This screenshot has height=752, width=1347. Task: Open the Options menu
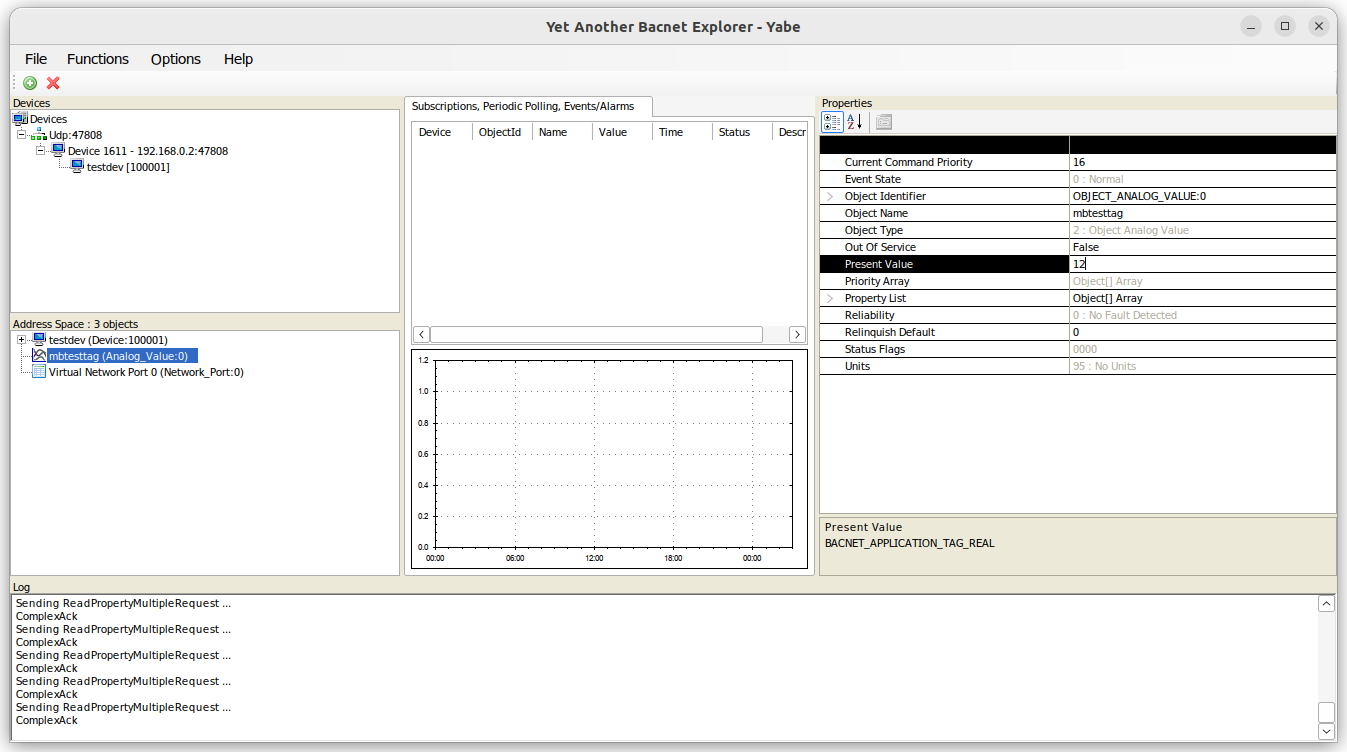[176, 59]
